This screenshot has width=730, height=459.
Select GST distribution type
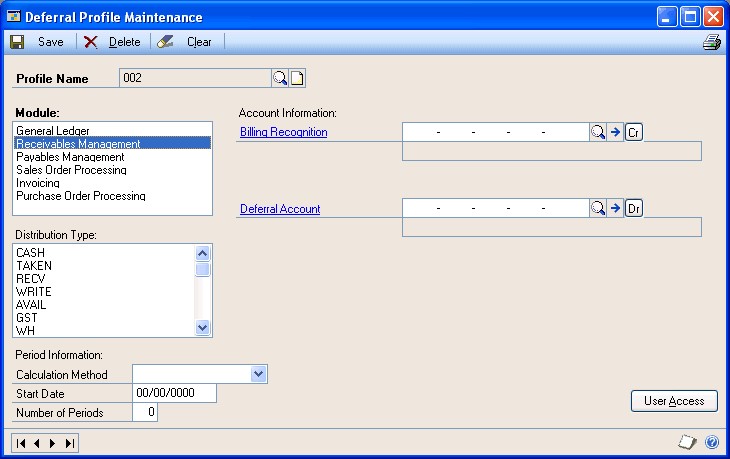(104, 318)
